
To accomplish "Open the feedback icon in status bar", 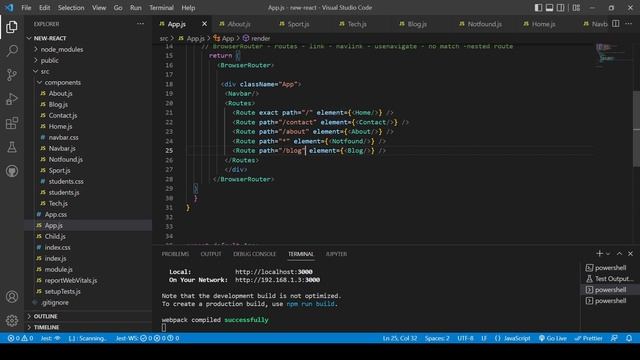I will (614, 338).
